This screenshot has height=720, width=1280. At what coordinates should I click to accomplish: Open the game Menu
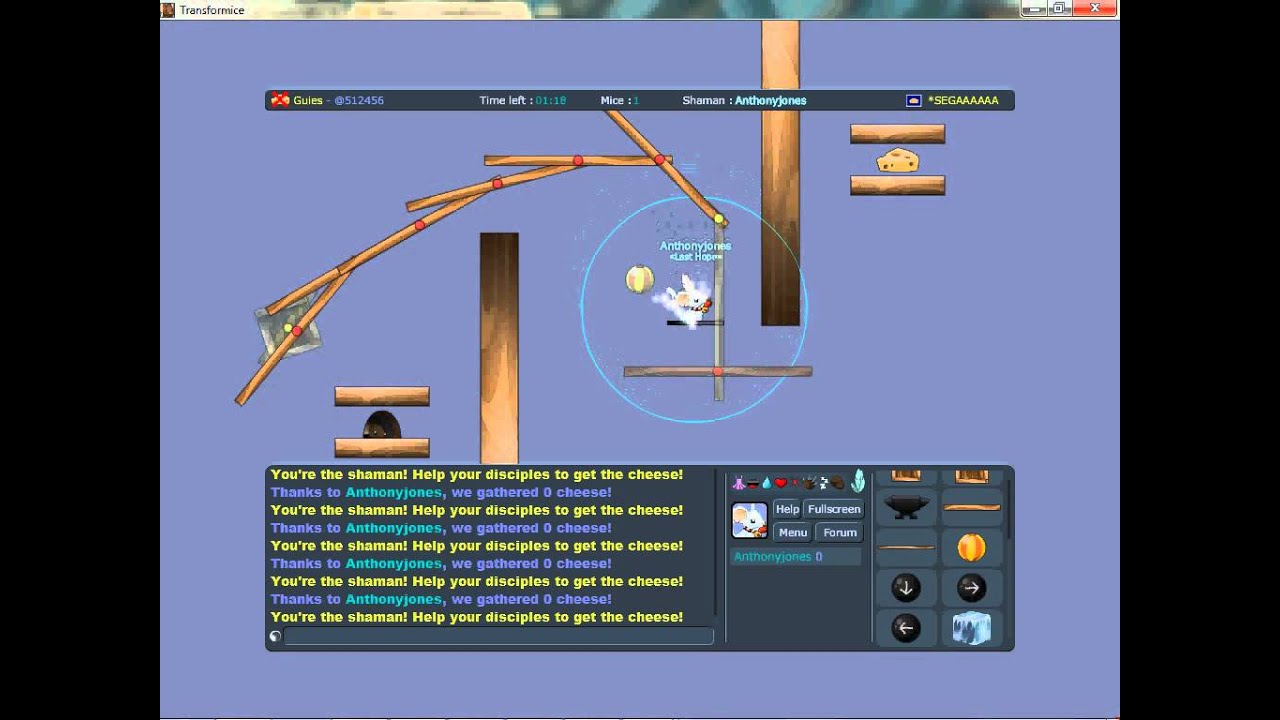point(793,532)
